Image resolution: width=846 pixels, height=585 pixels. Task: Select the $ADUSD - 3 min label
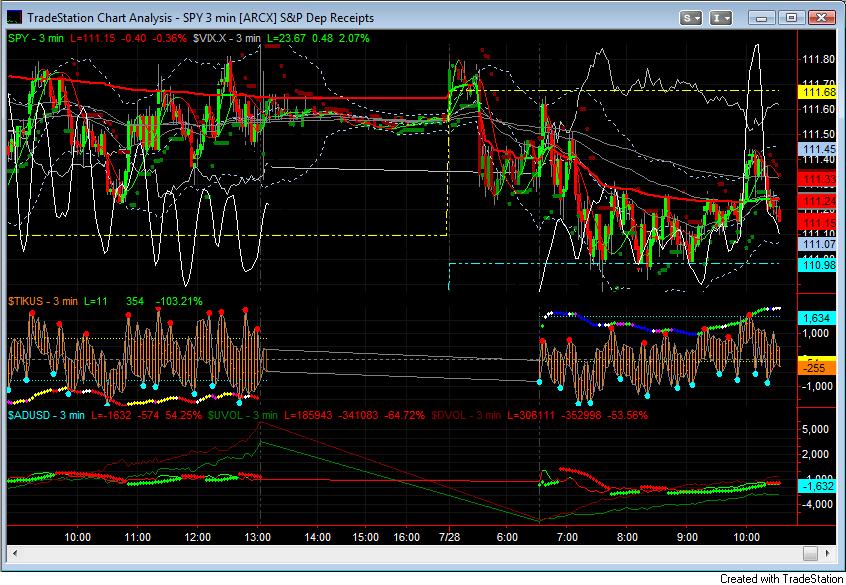(x=46, y=415)
